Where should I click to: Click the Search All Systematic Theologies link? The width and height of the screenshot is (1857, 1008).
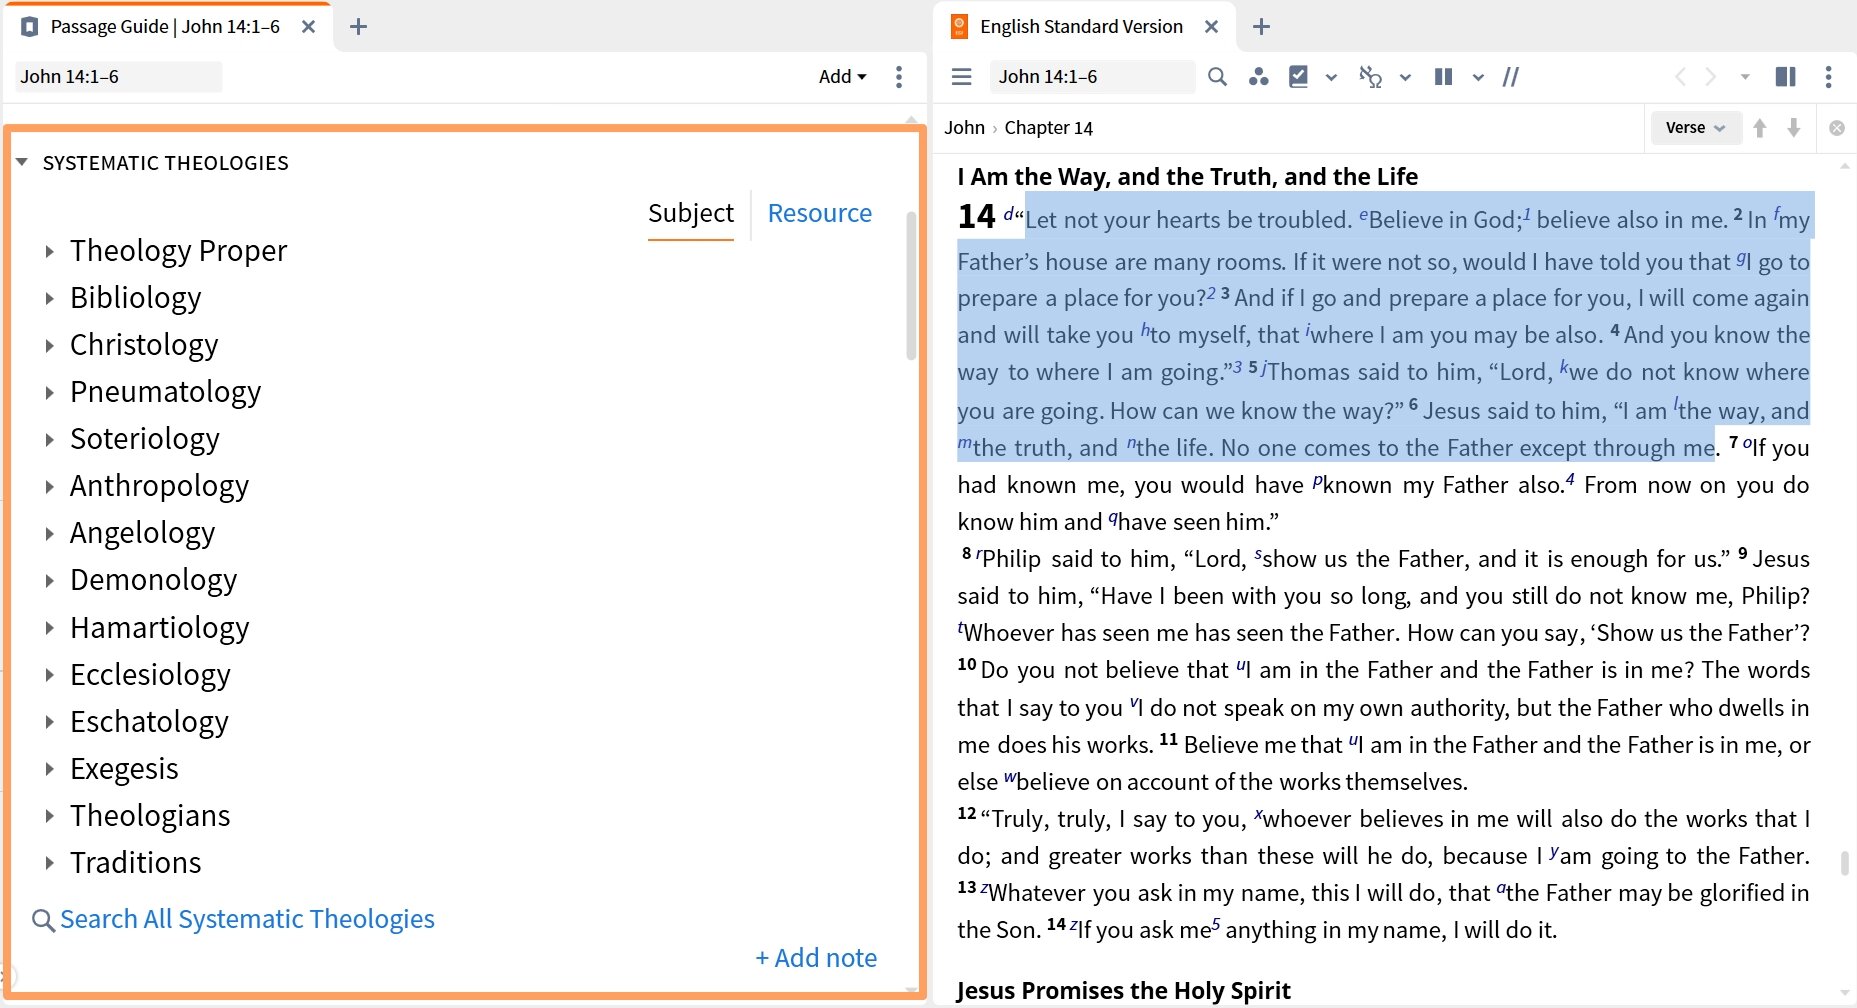point(247,919)
